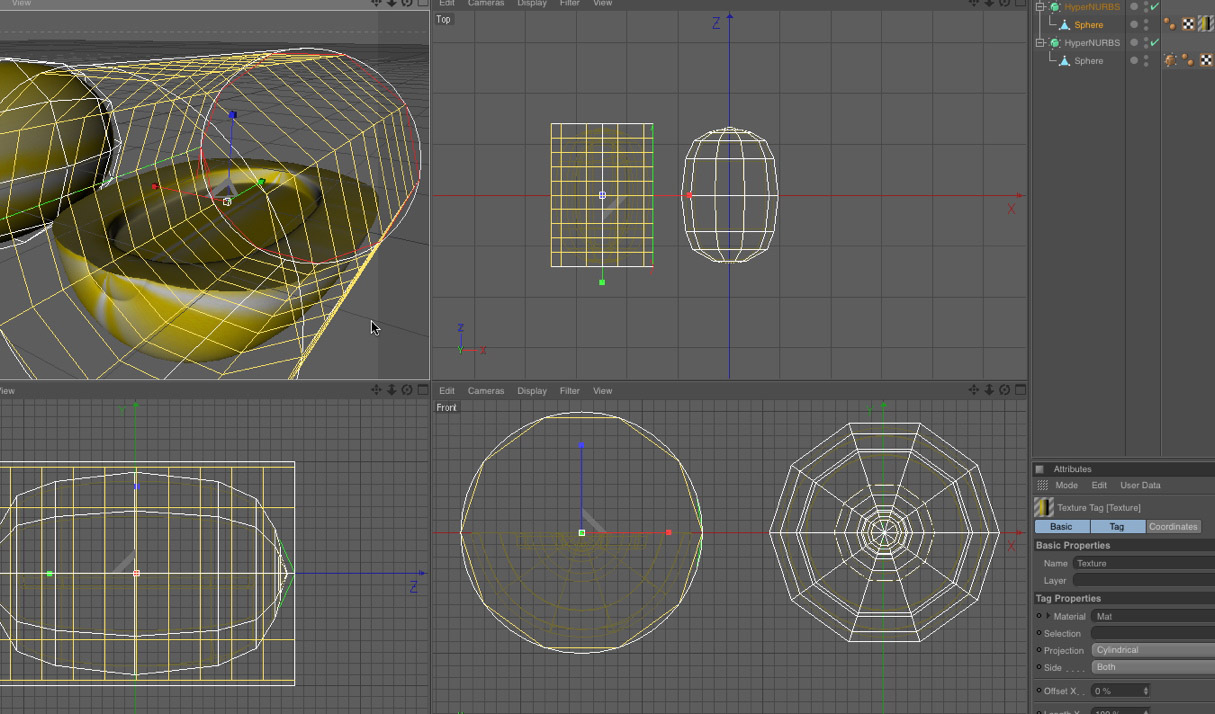Click the empty Layer field
Screen dimensions: 1215x714
pos(1143,580)
